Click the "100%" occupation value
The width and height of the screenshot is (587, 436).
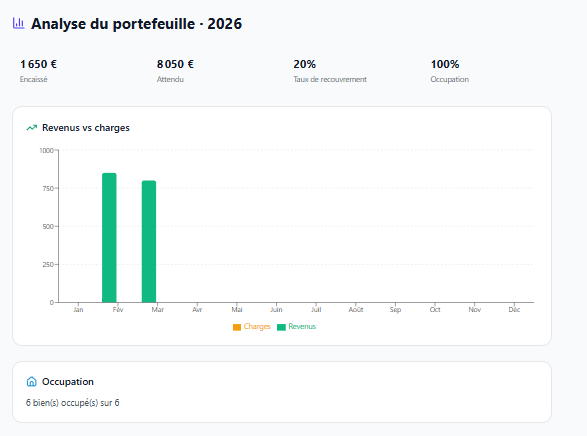445,64
